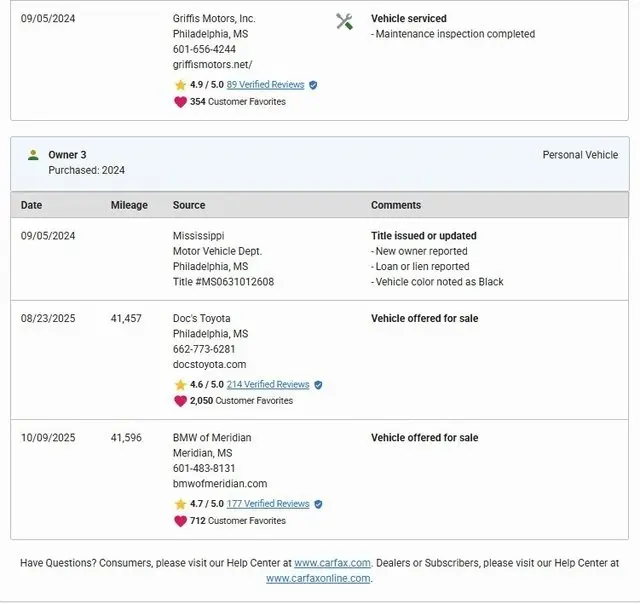The image size is (640, 604).
Task: Click the gold star for Doc's Toyota rating
Action: (180, 384)
